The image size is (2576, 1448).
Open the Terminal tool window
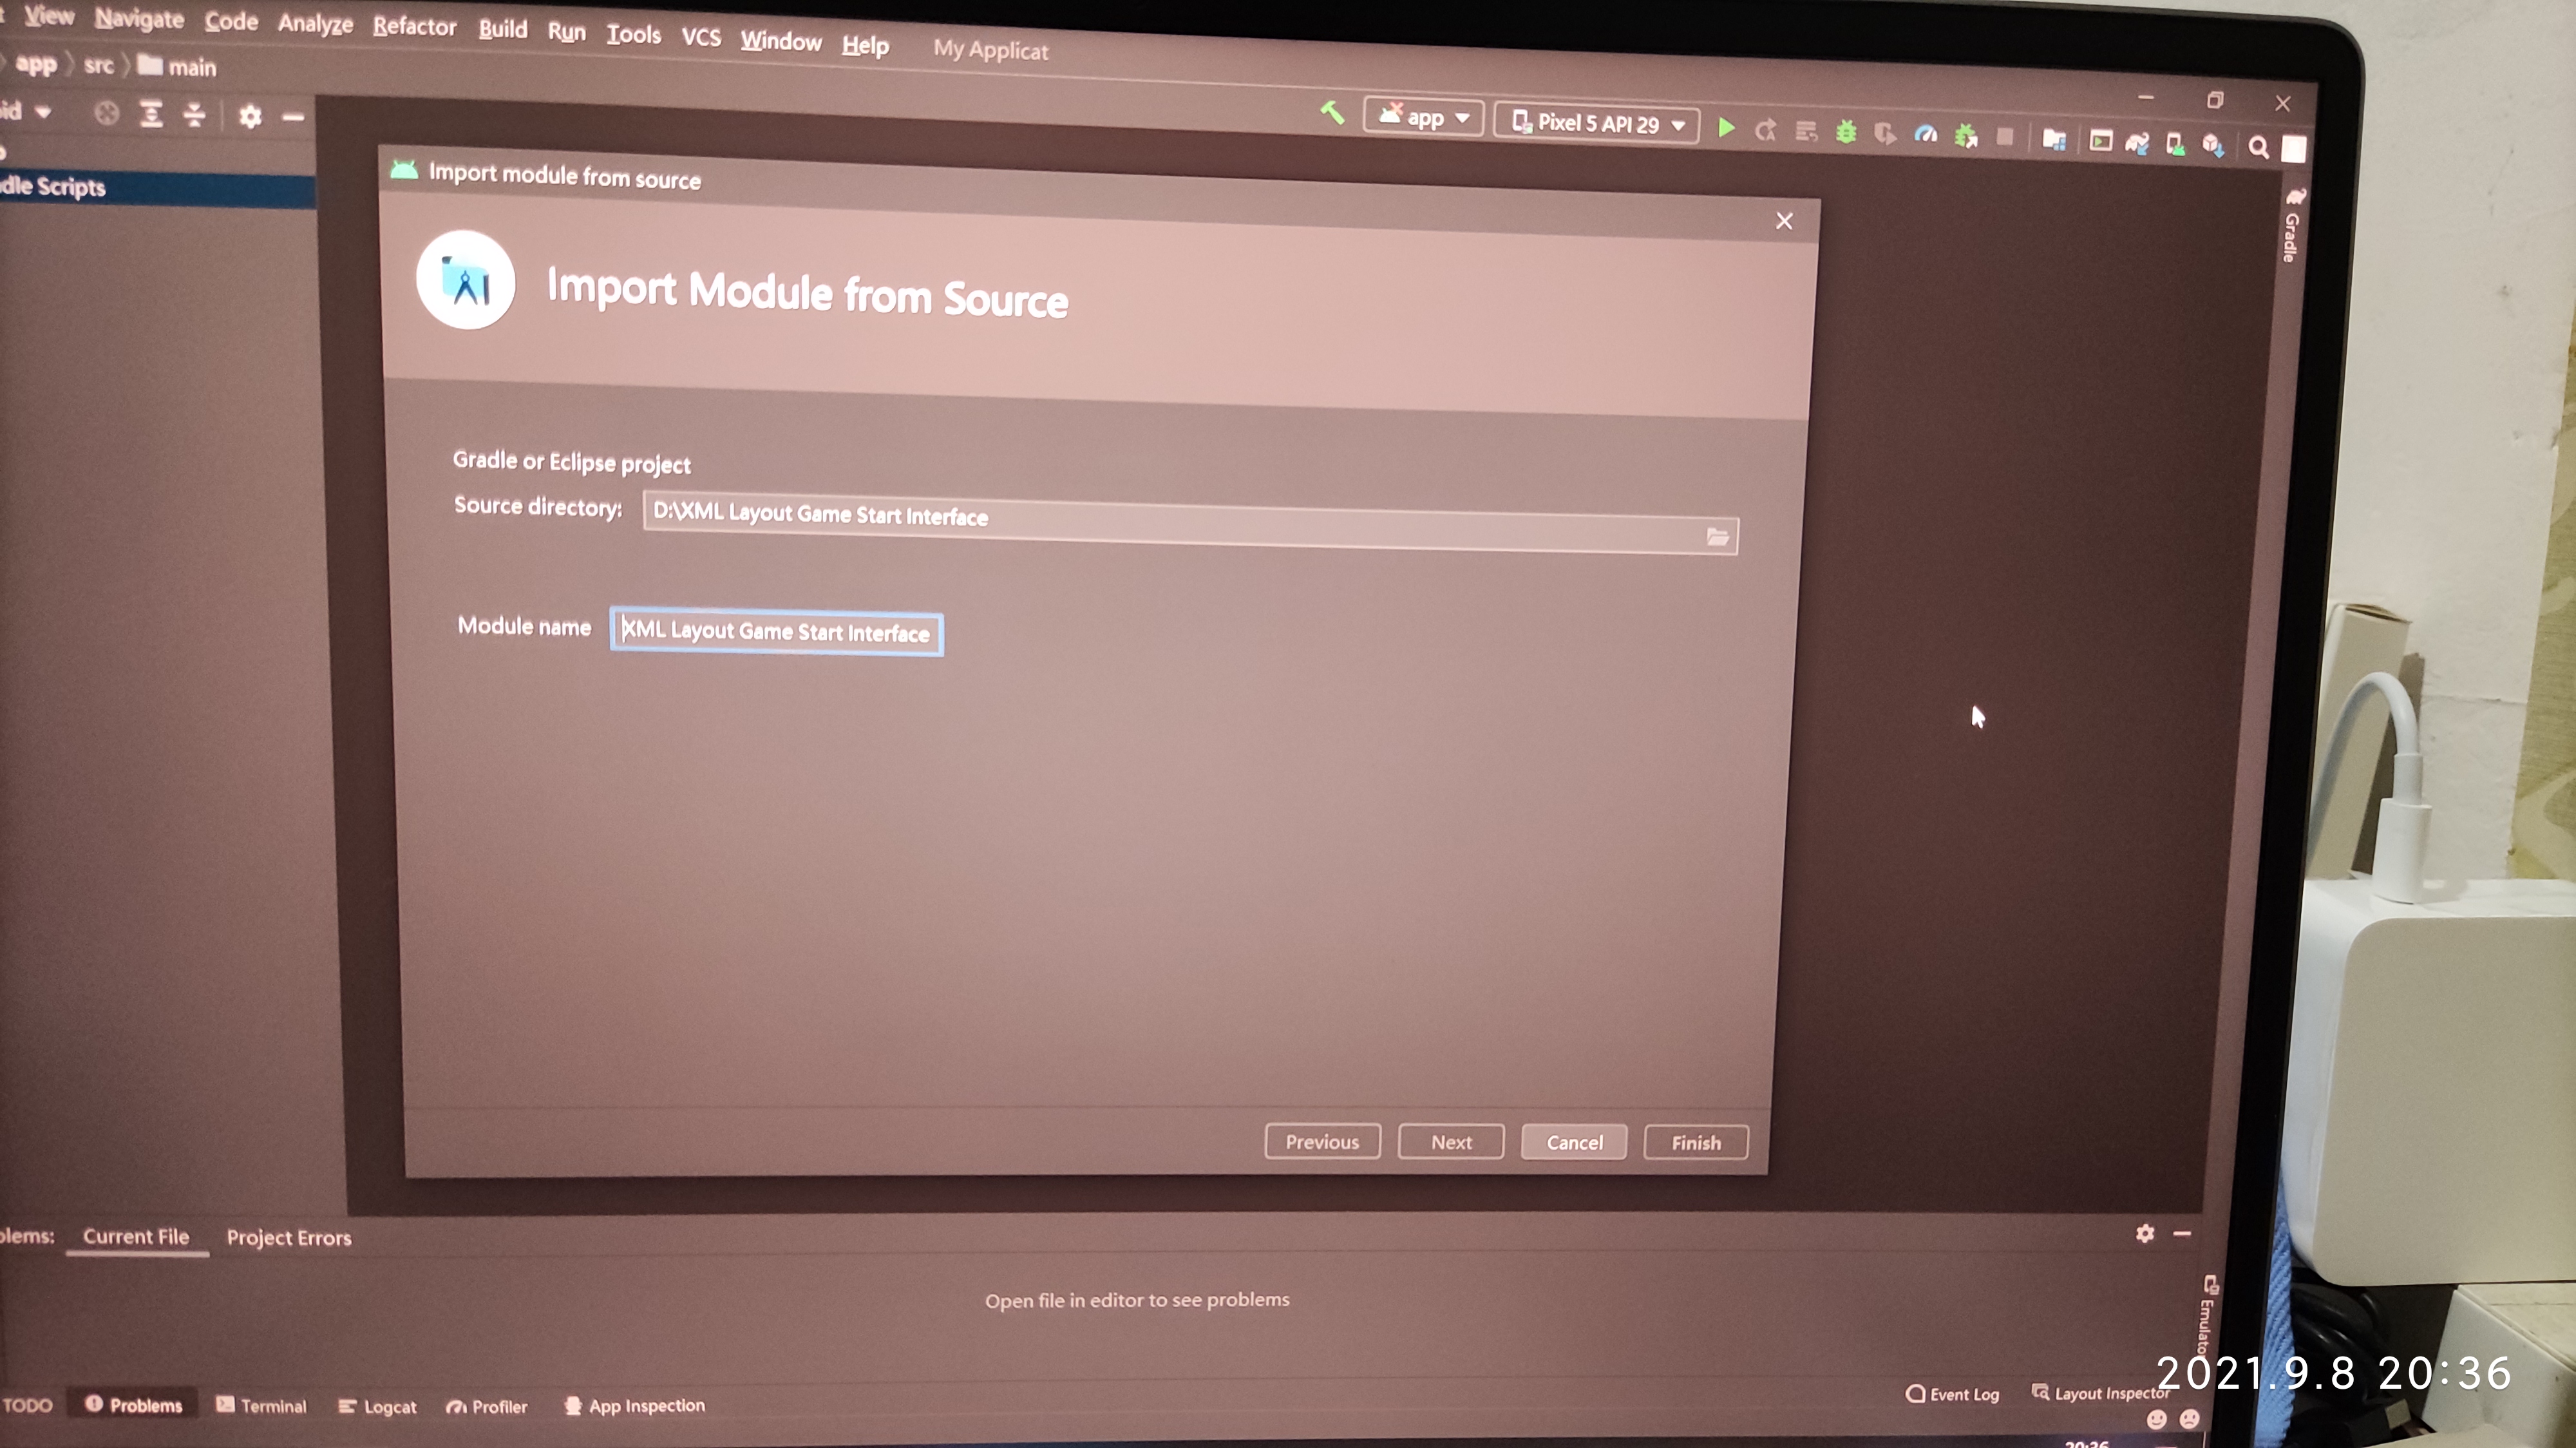pos(261,1405)
